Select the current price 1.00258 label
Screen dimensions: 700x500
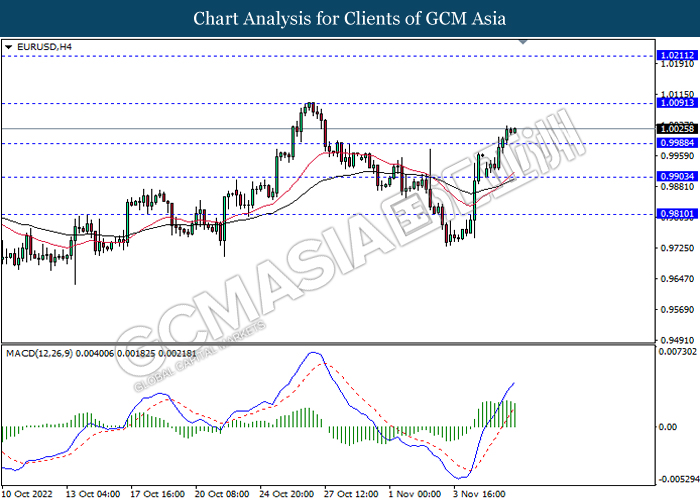click(x=677, y=129)
